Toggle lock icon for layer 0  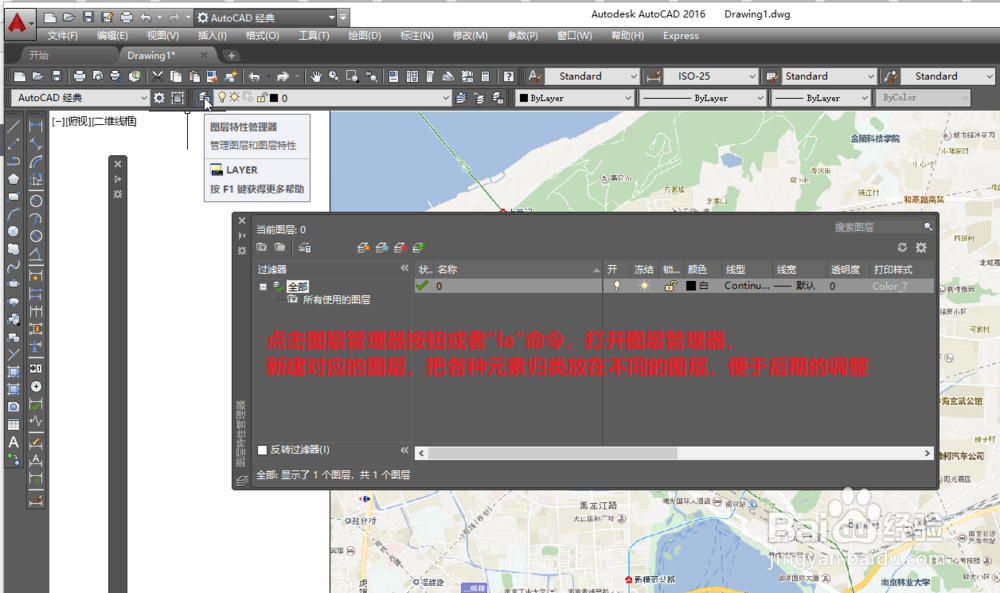point(670,286)
